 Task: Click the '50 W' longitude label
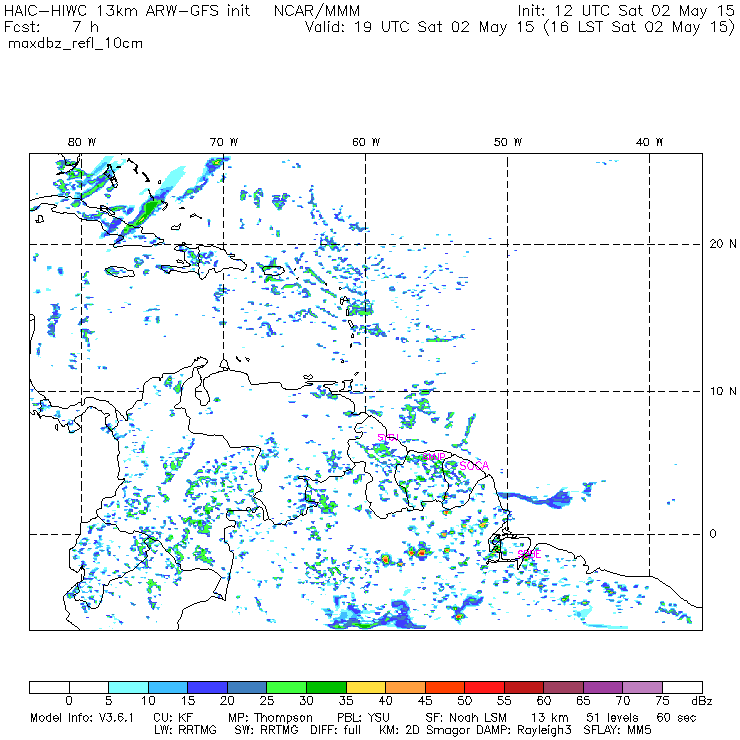[508, 142]
